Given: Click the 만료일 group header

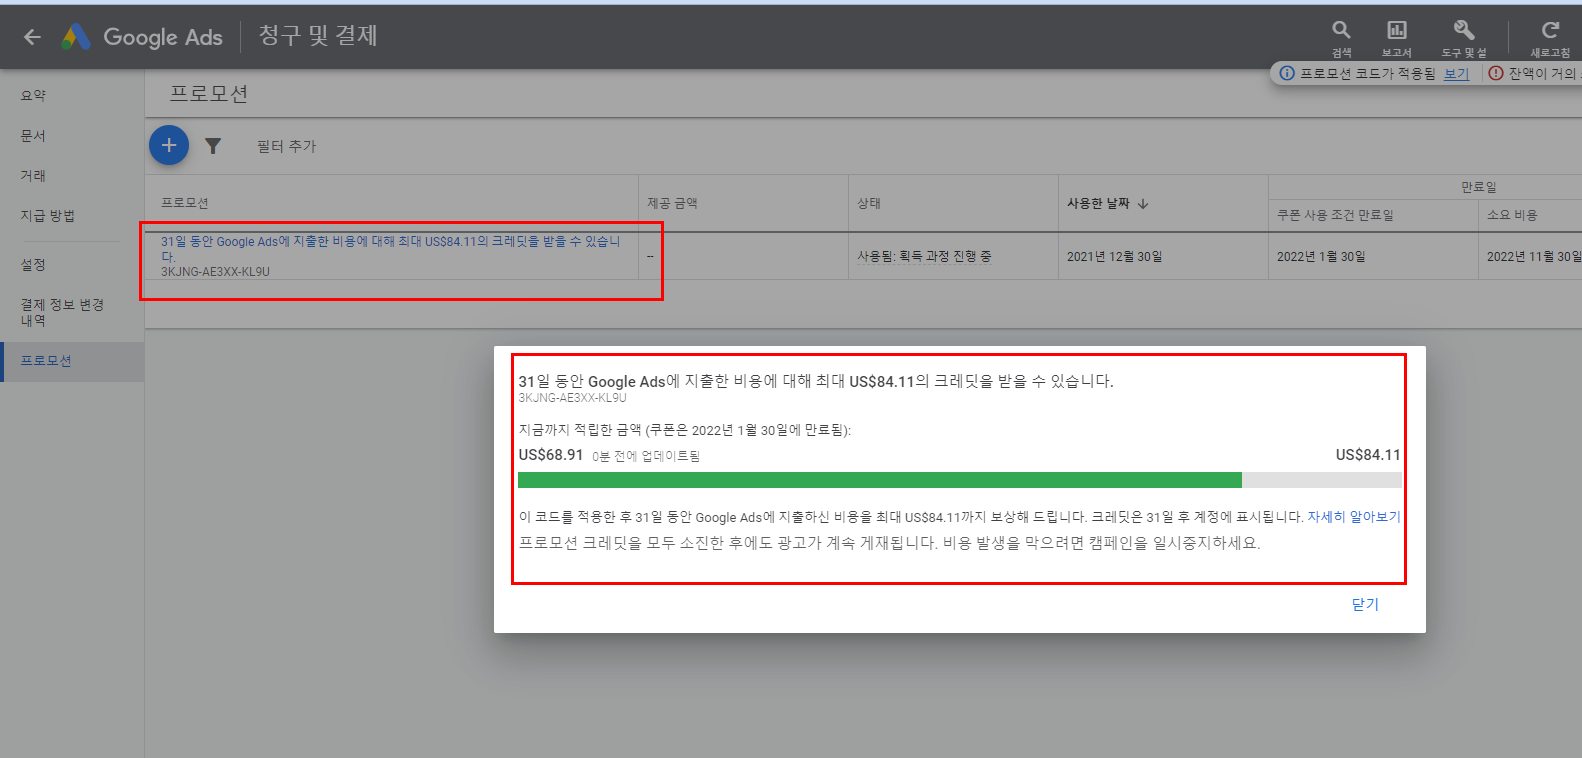Looking at the screenshot, I should coord(1478,187).
